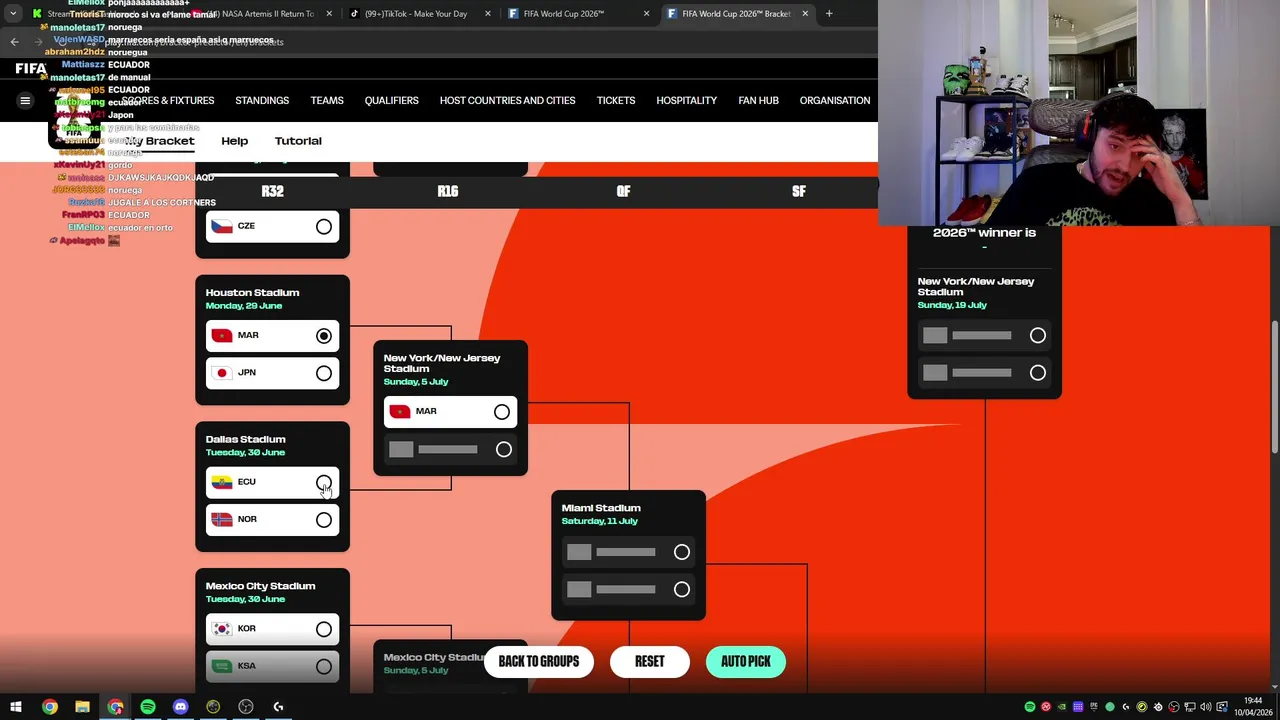The image size is (1280, 720).
Task: Select second finalist radio in final card
Action: coord(1038,373)
